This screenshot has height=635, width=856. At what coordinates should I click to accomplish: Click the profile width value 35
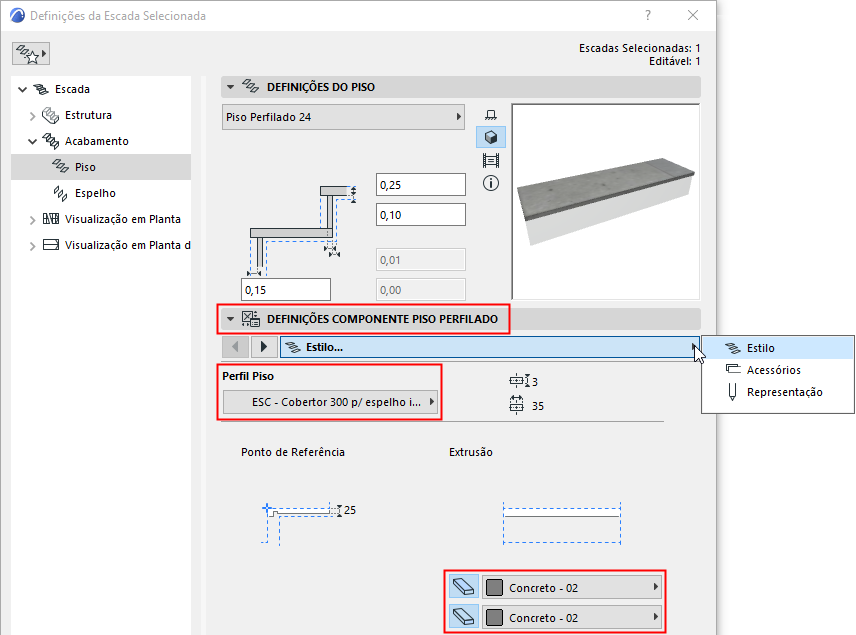(x=538, y=406)
